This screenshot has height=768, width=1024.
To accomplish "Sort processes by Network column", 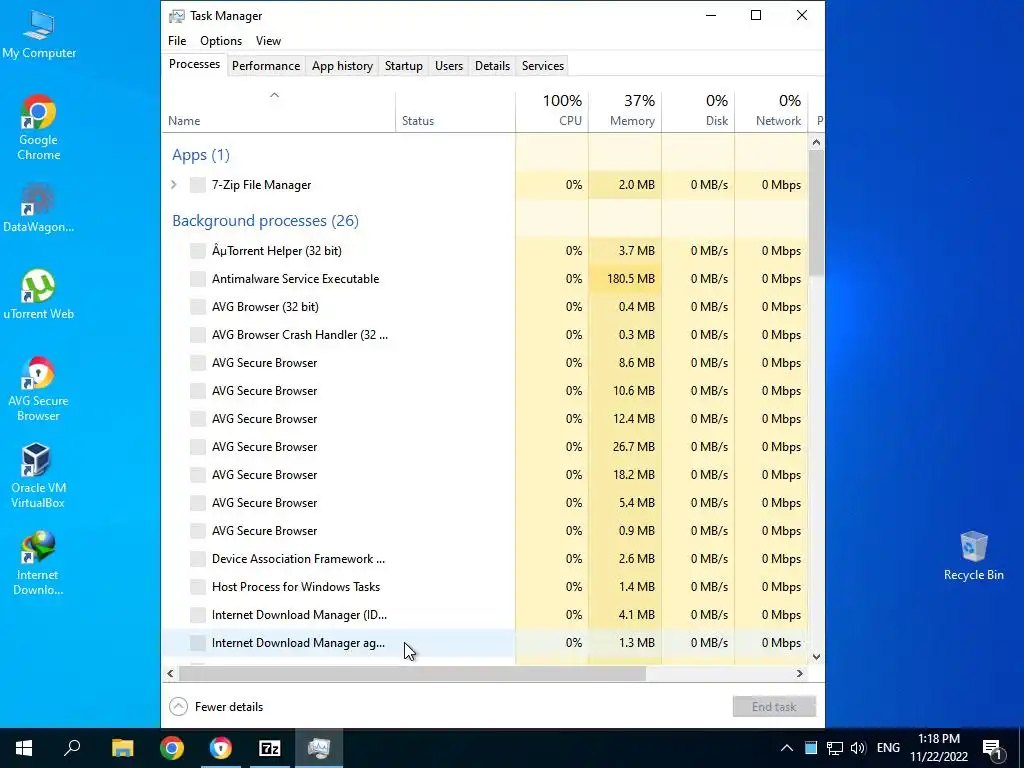I will [771, 112].
